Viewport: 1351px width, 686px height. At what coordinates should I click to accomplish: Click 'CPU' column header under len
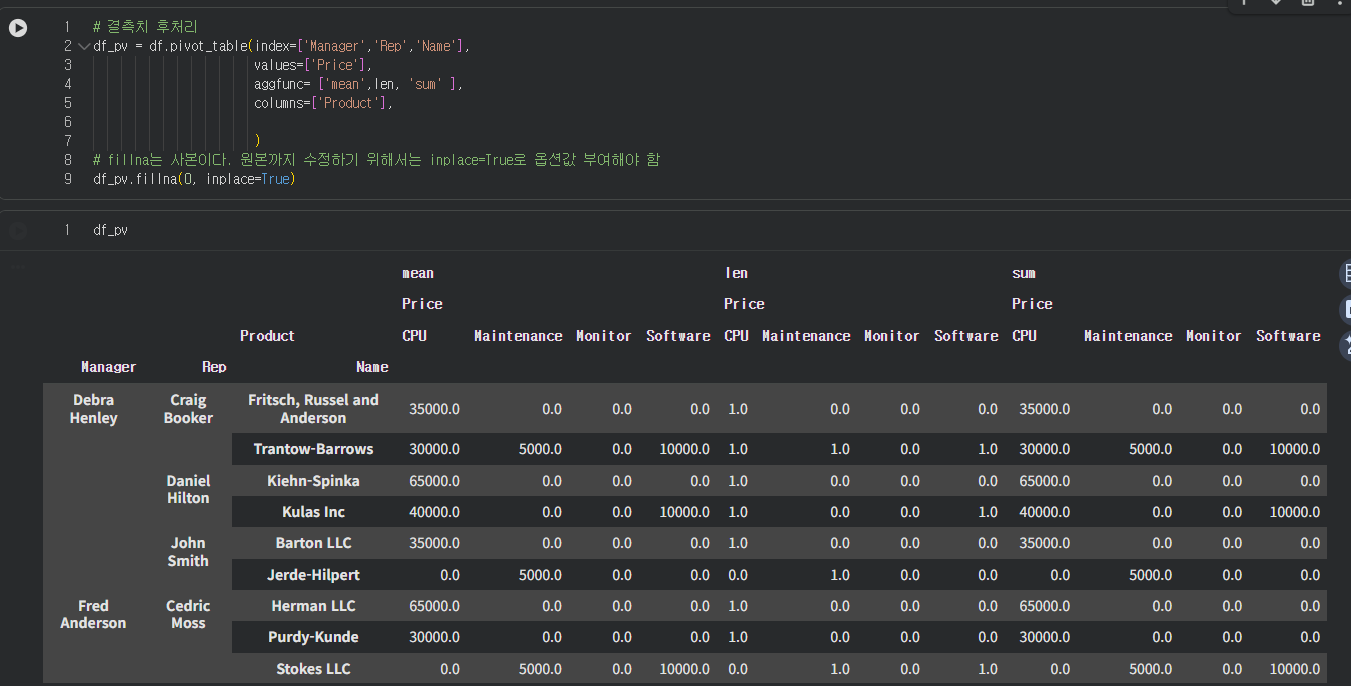tap(736, 336)
